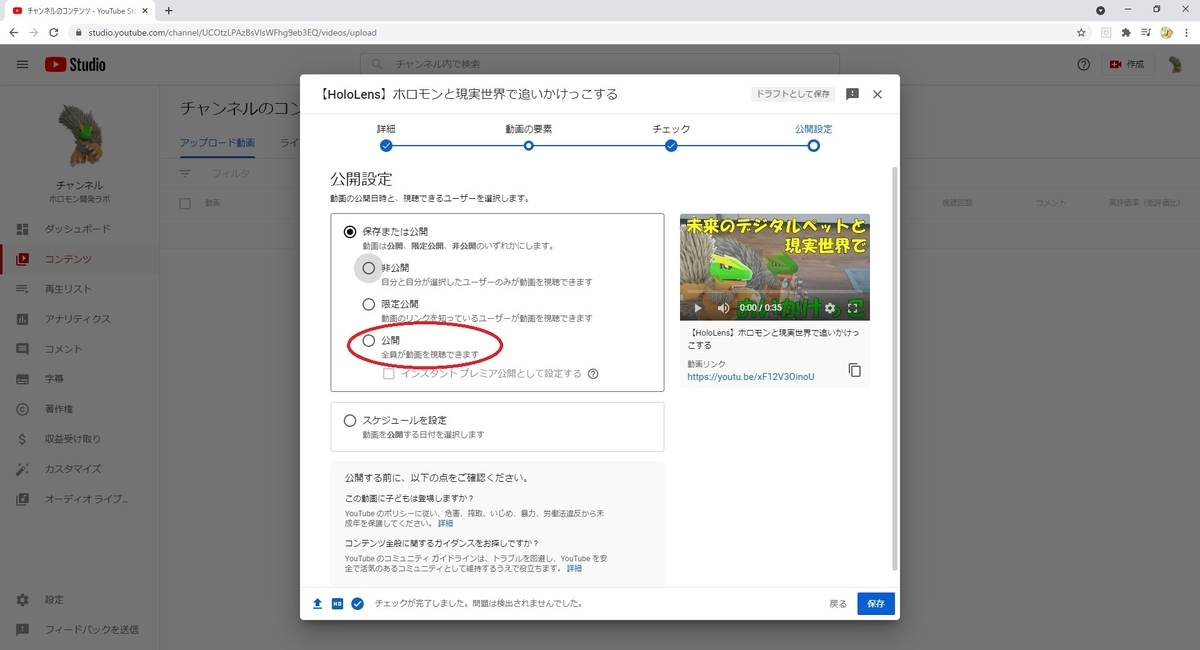1200x650 pixels.
Task: Open Instant Premiere help tooltip icon
Action: pos(593,374)
